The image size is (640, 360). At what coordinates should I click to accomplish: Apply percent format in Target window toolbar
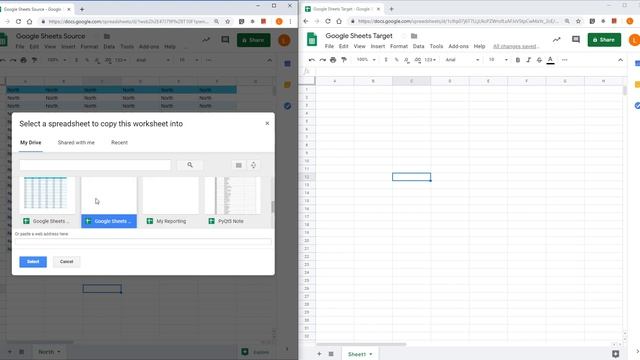click(396, 60)
